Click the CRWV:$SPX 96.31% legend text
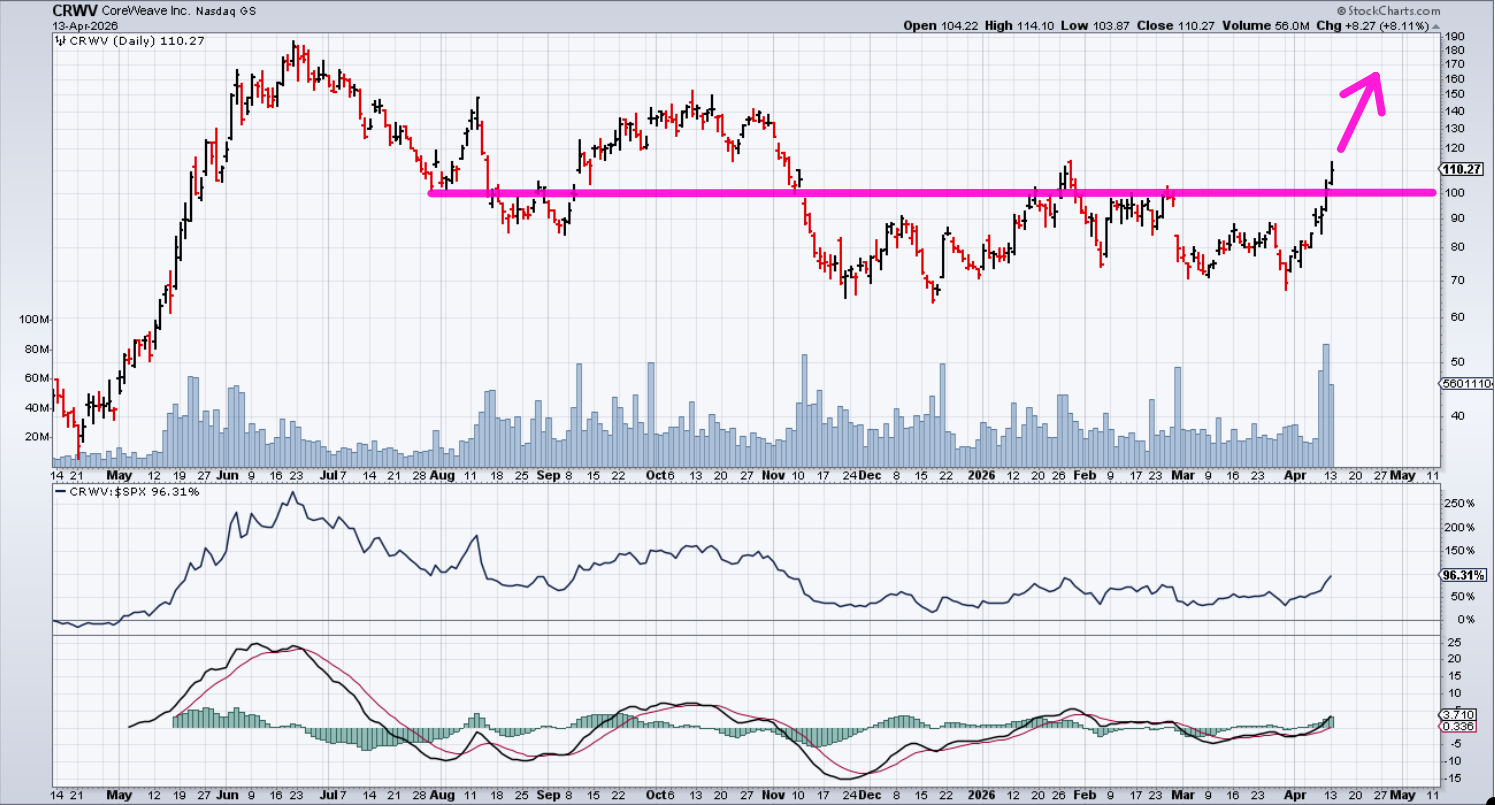Viewport: 1495px width, 805px height. pyautogui.click(x=133, y=492)
